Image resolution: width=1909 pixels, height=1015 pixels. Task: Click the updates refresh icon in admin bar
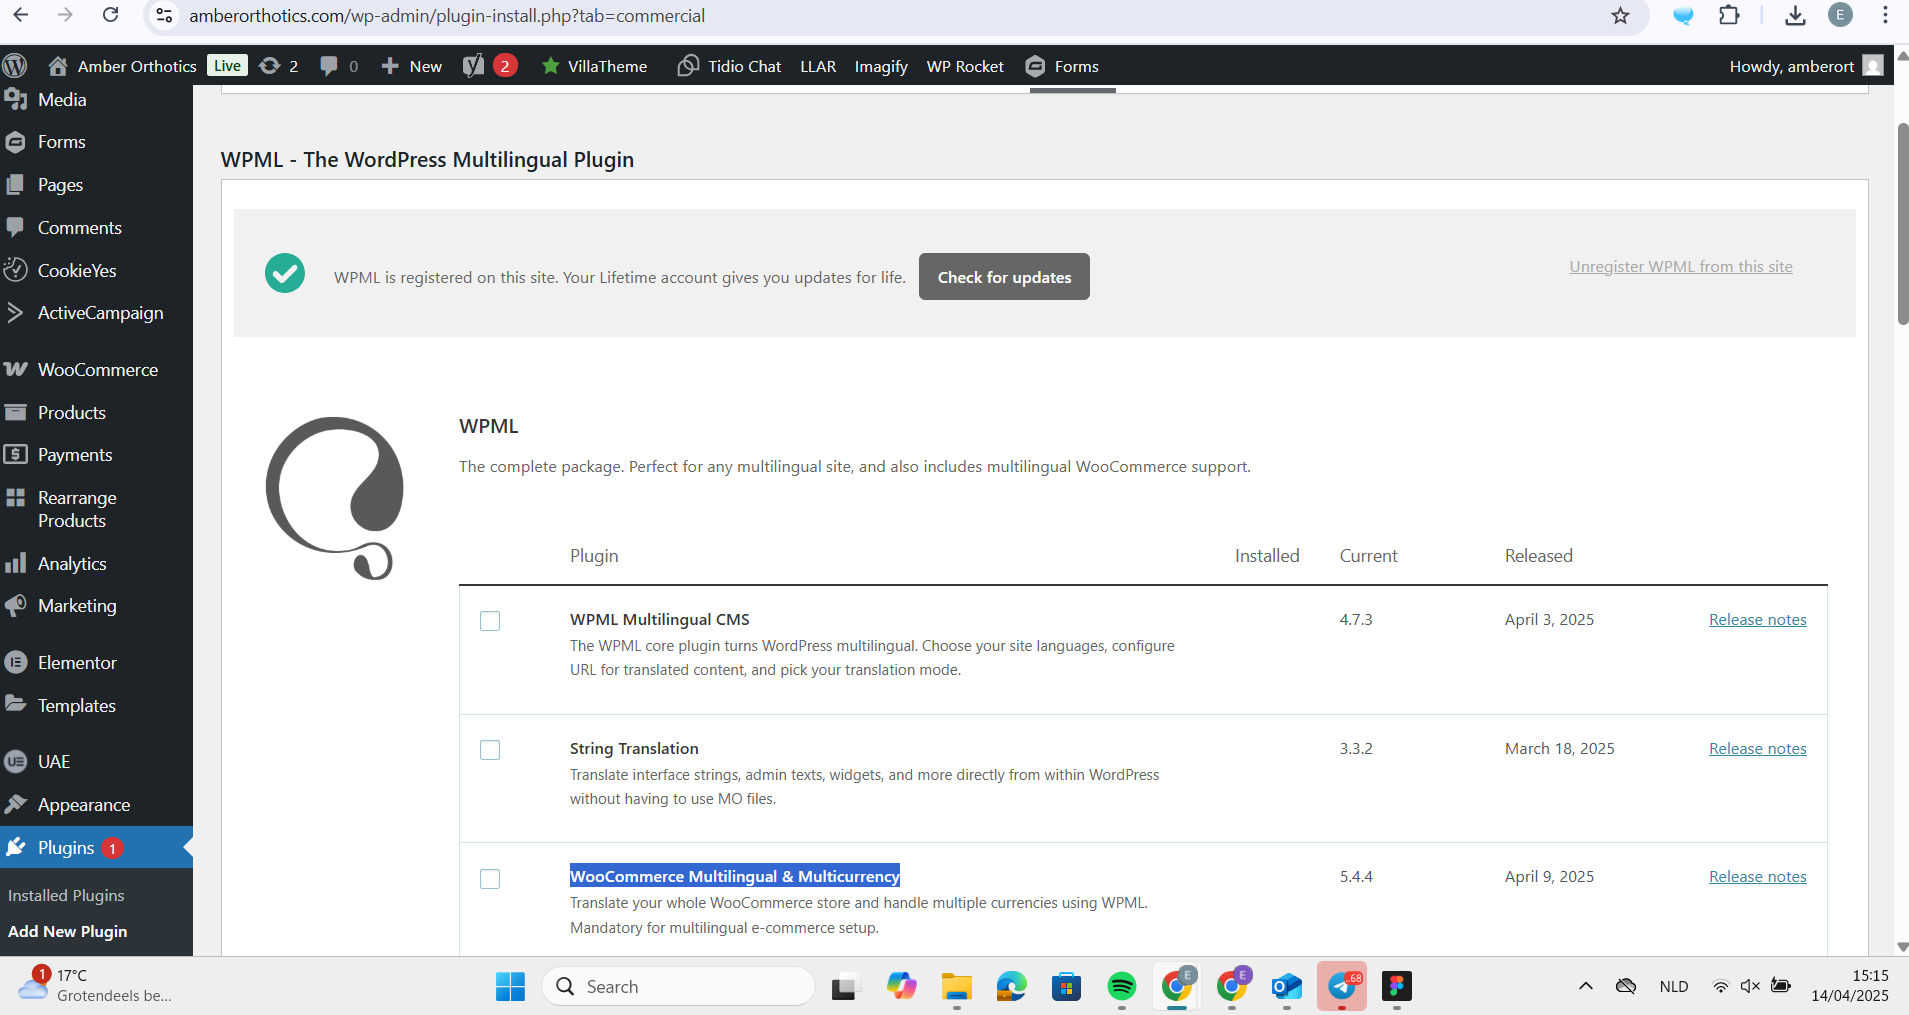[269, 66]
